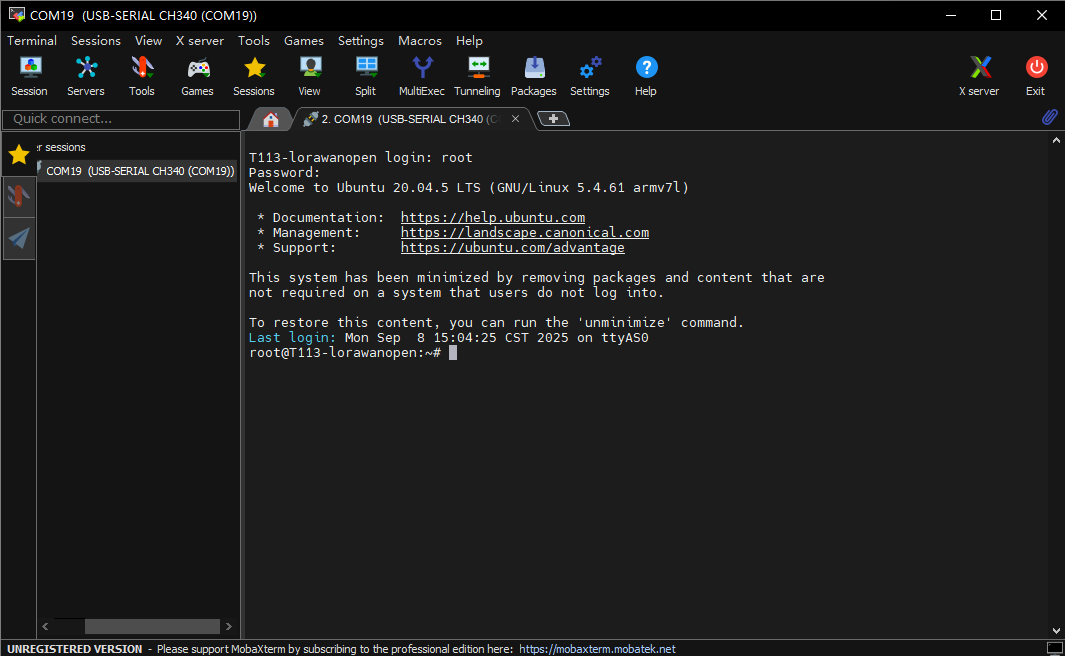Add a new tab with plus button
This screenshot has height=656, width=1065.
(554, 119)
